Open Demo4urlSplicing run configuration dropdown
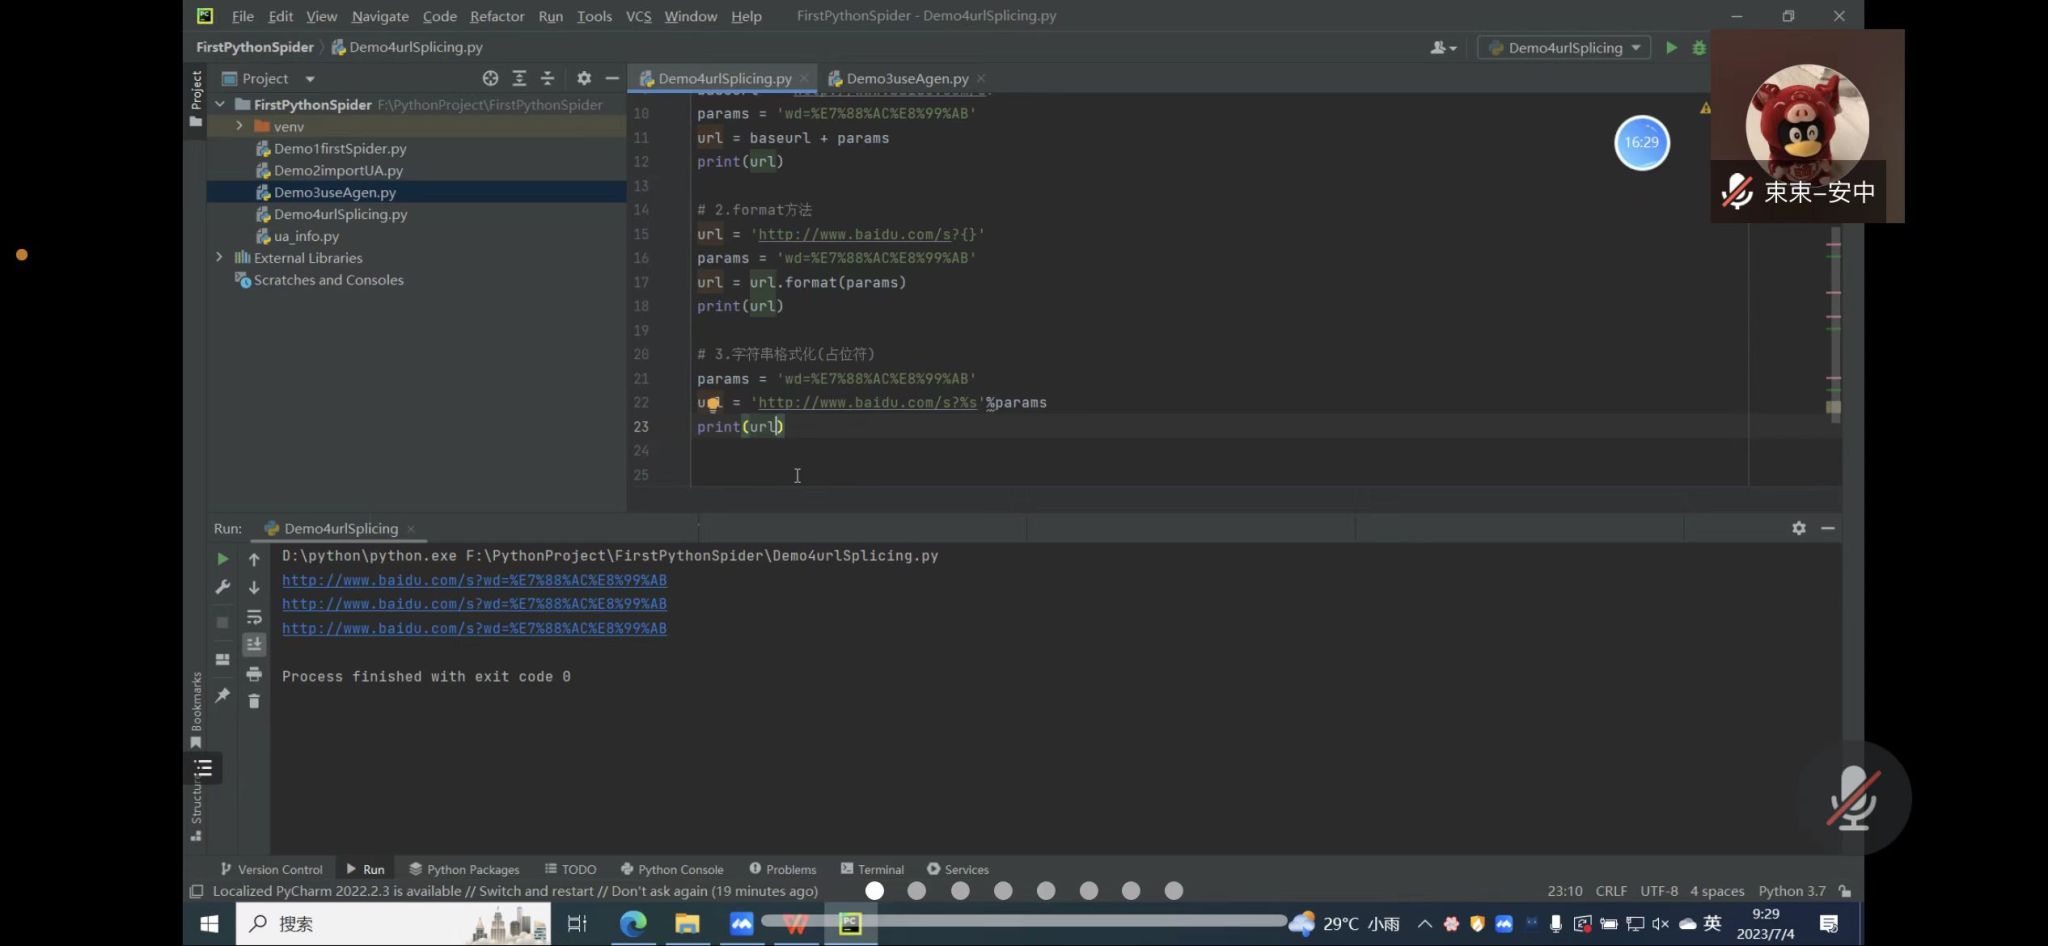Image resolution: width=2048 pixels, height=946 pixels. pyautogui.click(x=1564, y=48)
